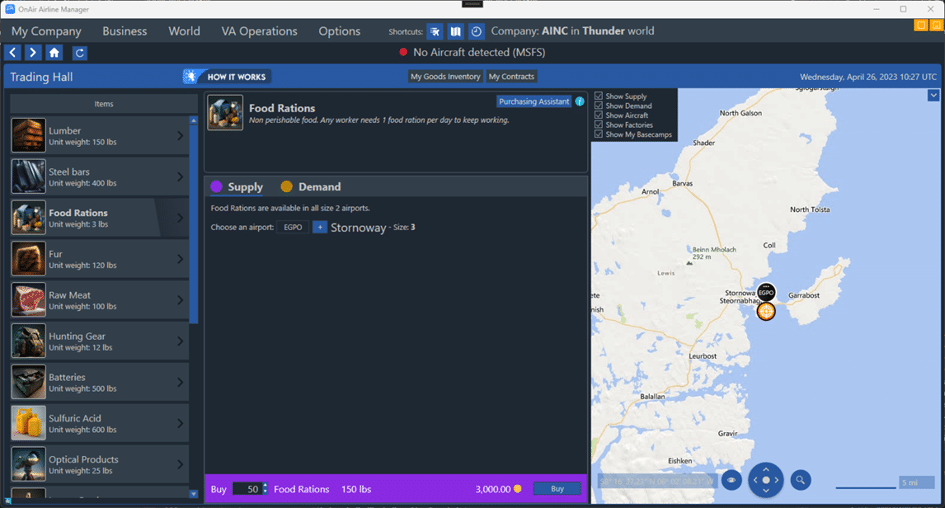Image resolution: width=945 pixels, height=508 pixels.
Task: Click the plus button next to EGPO
Action: coord(319,227)
